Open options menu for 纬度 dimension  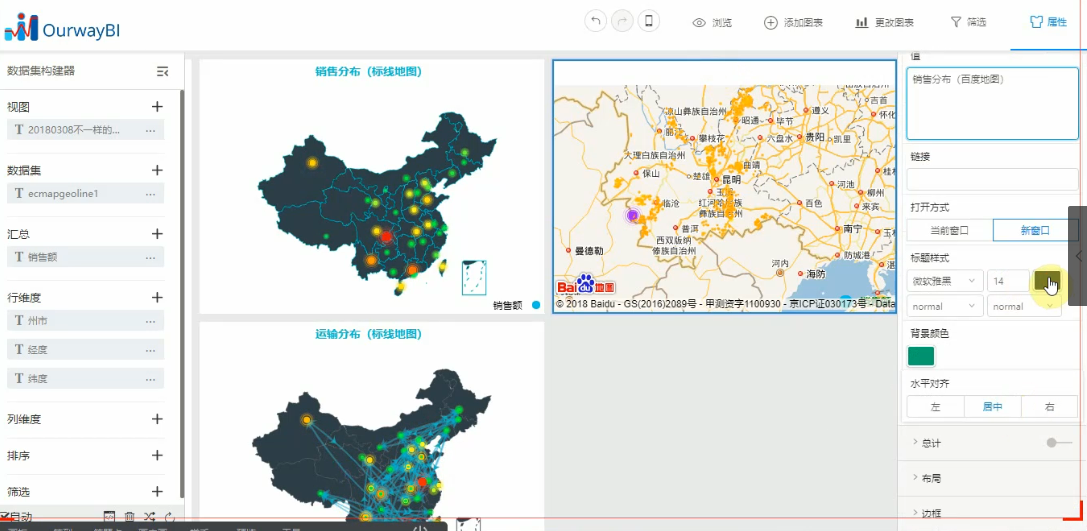point(150,379)
